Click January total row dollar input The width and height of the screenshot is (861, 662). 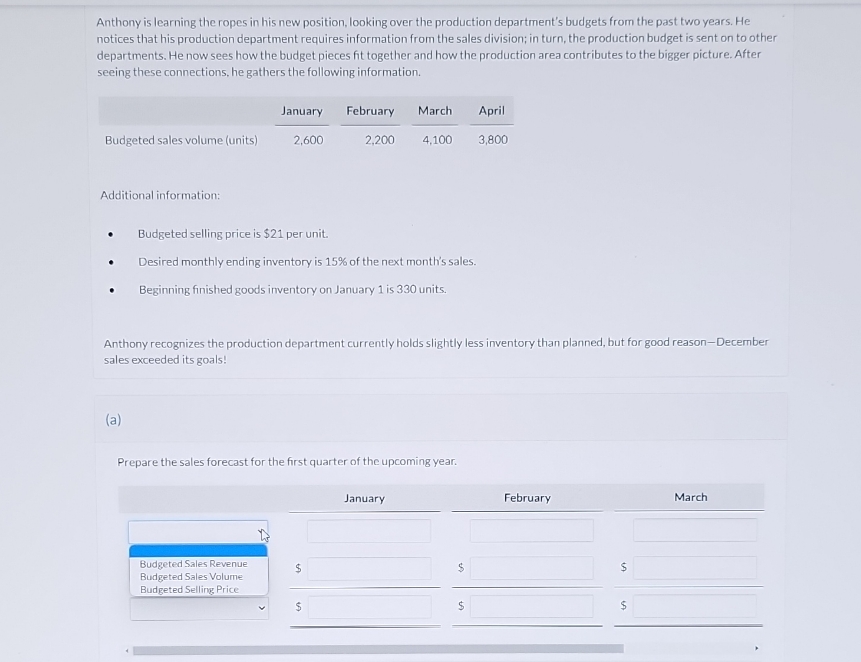click(369, 607)
